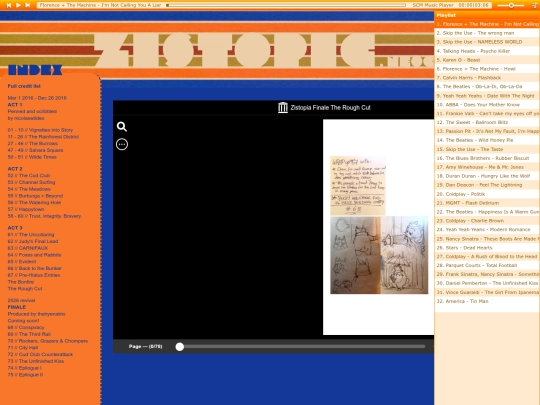Play Stars - Dead Hearts
The height and width of the screenshot is (405, 540).
(x=487, y=248)
